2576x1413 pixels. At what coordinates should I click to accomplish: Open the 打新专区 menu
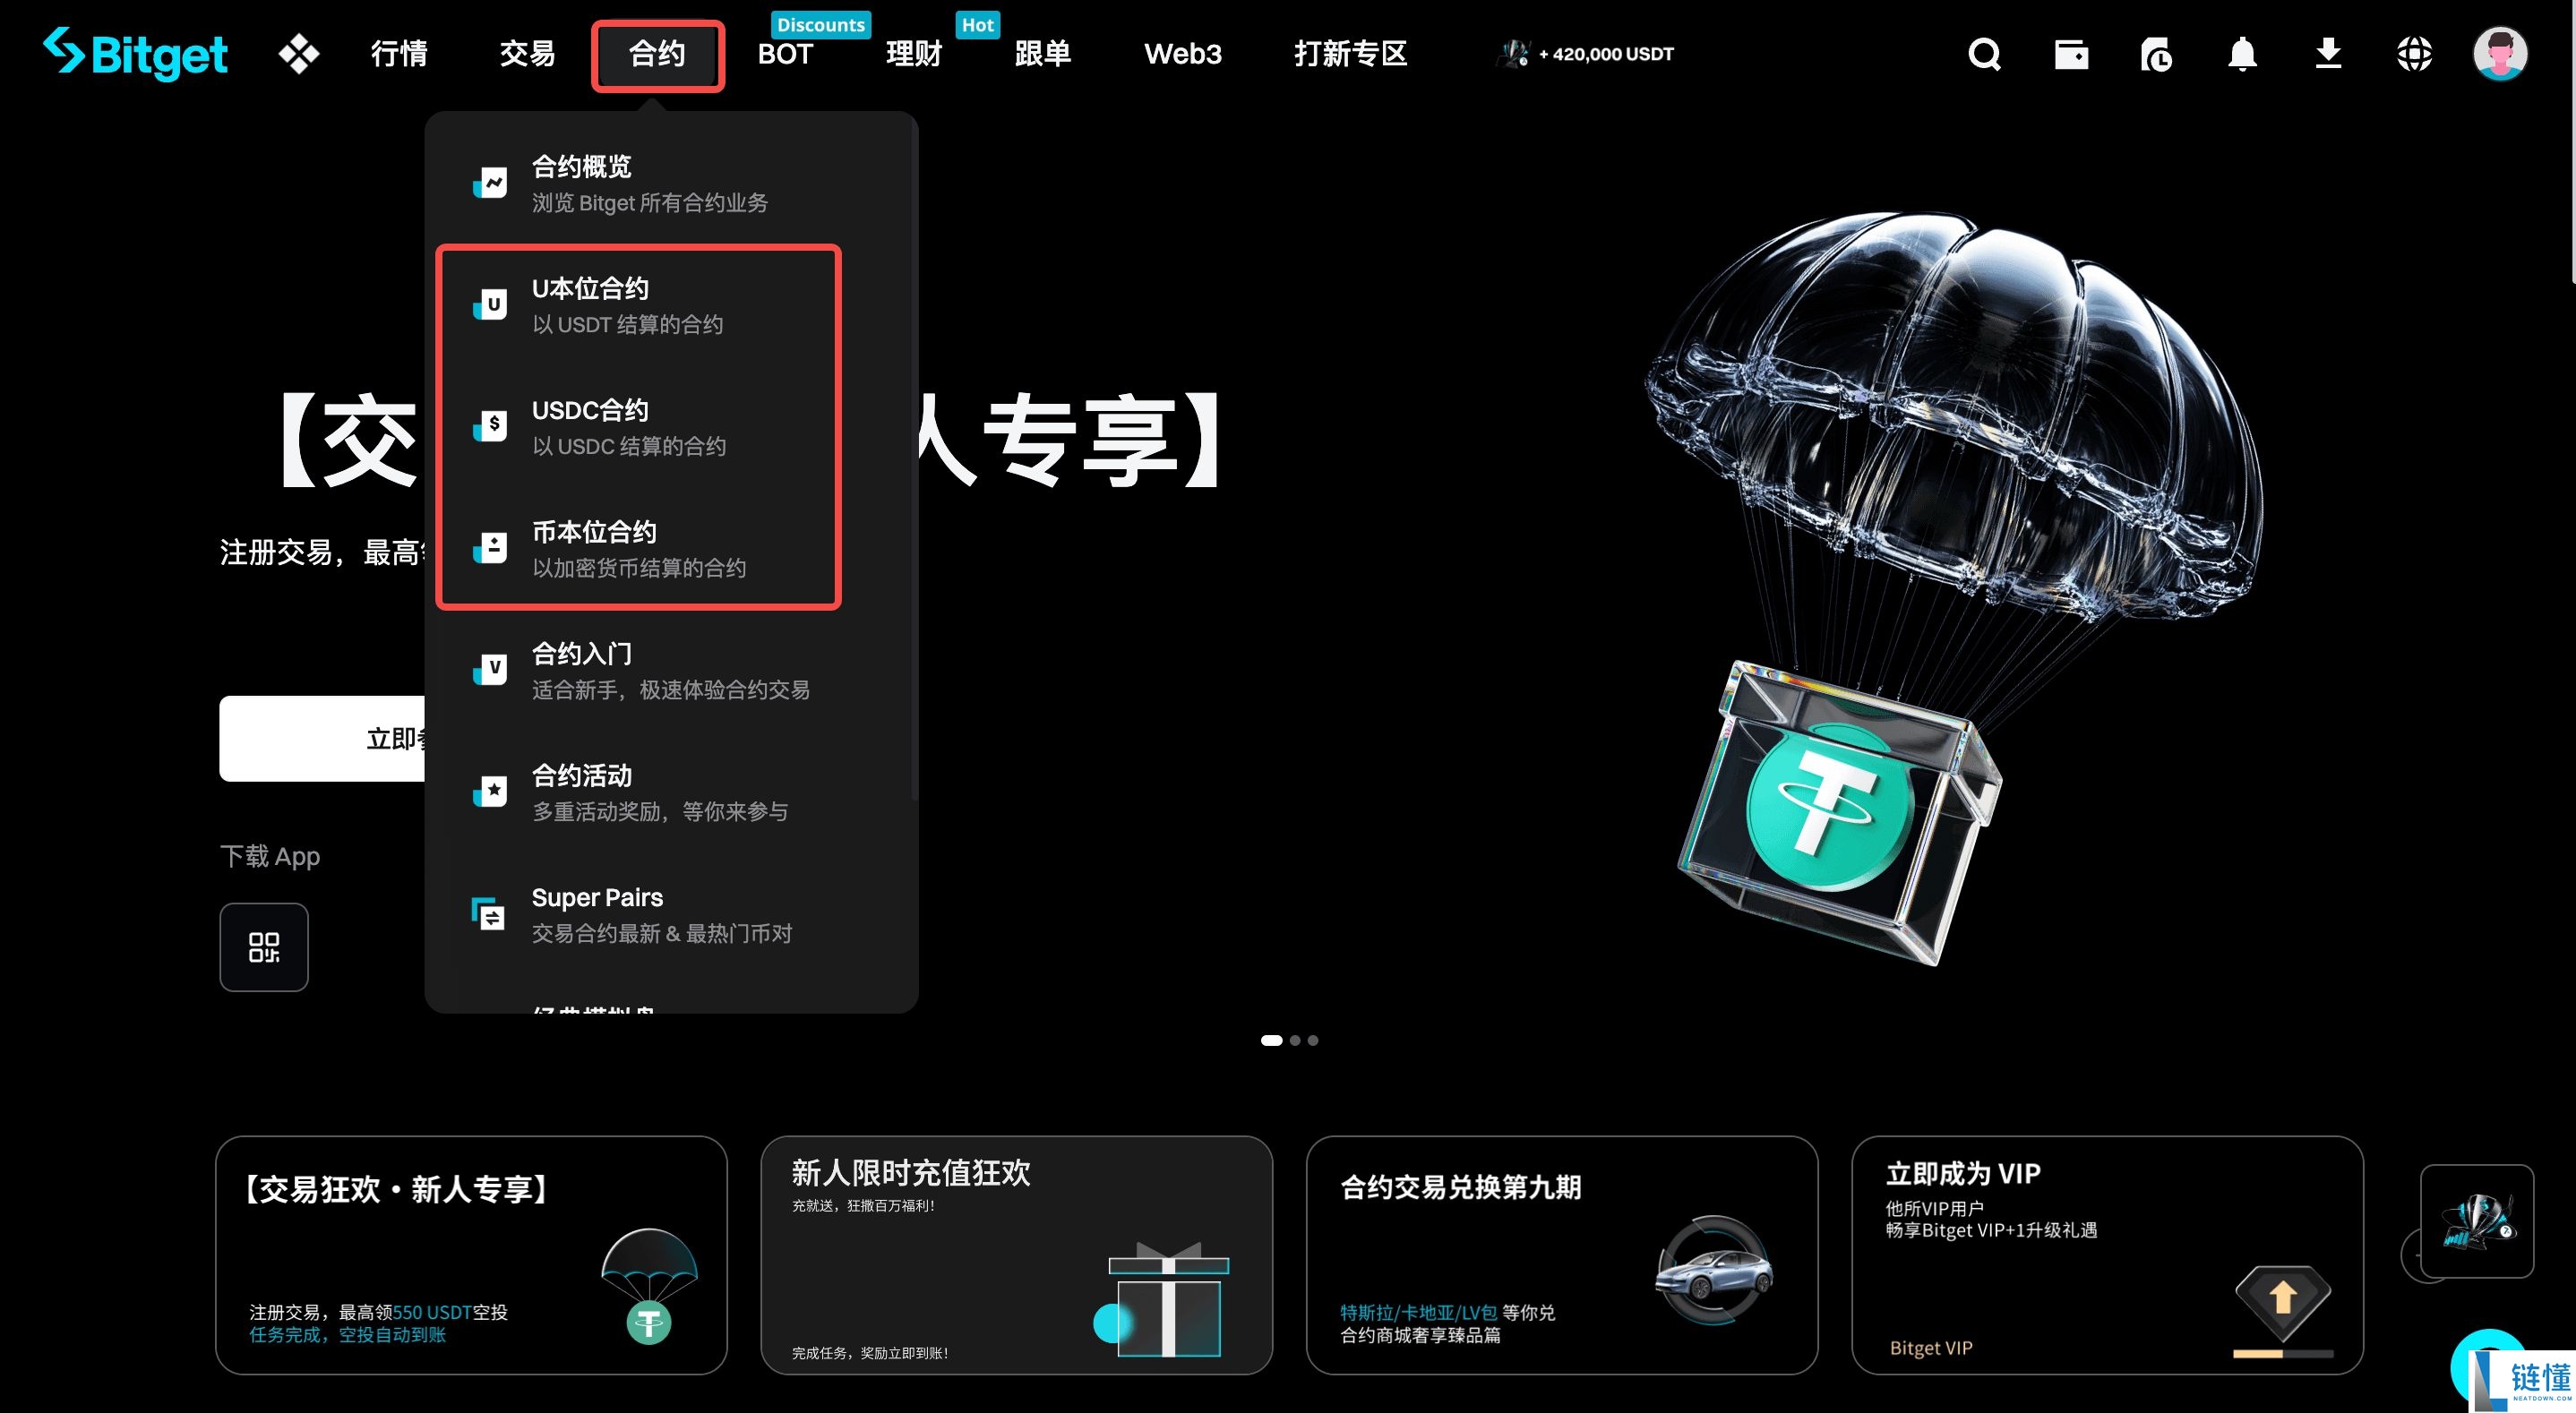pos(1350,54)
